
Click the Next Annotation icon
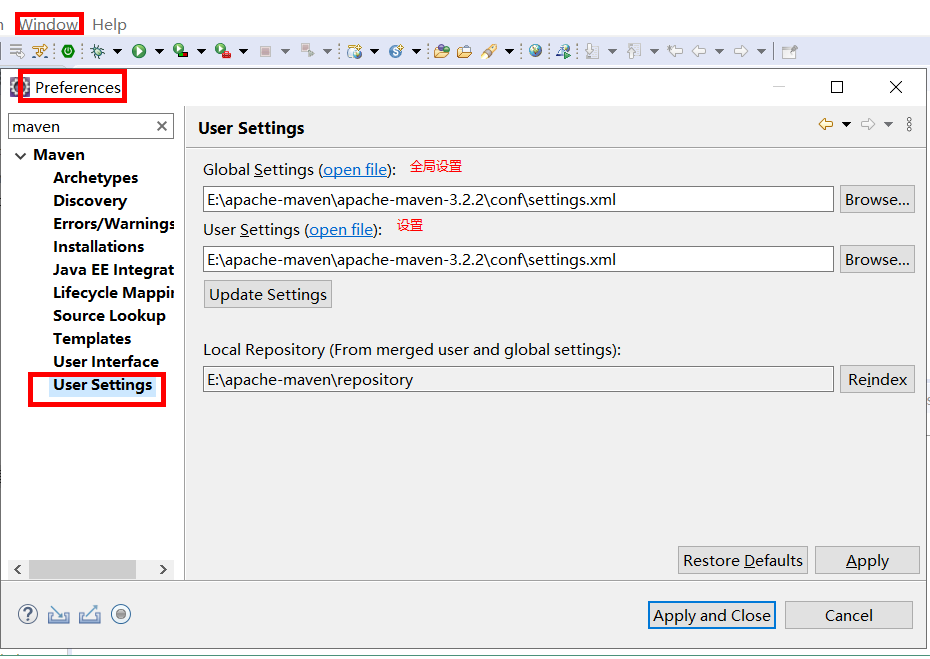(x=591, y=52)
